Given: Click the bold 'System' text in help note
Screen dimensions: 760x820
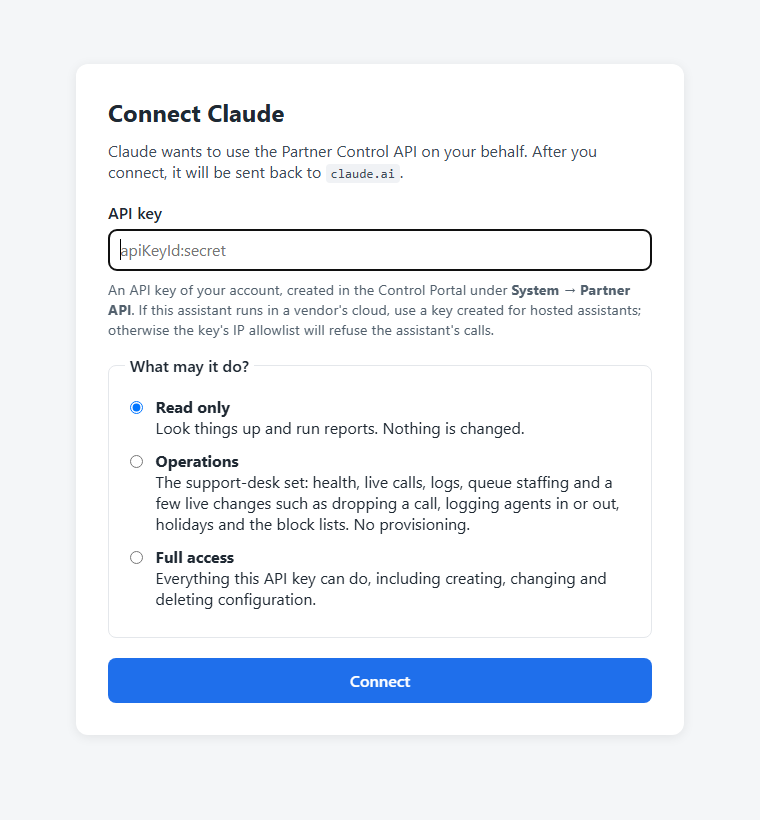Looking at the screenshot, I should click(535, 290).
